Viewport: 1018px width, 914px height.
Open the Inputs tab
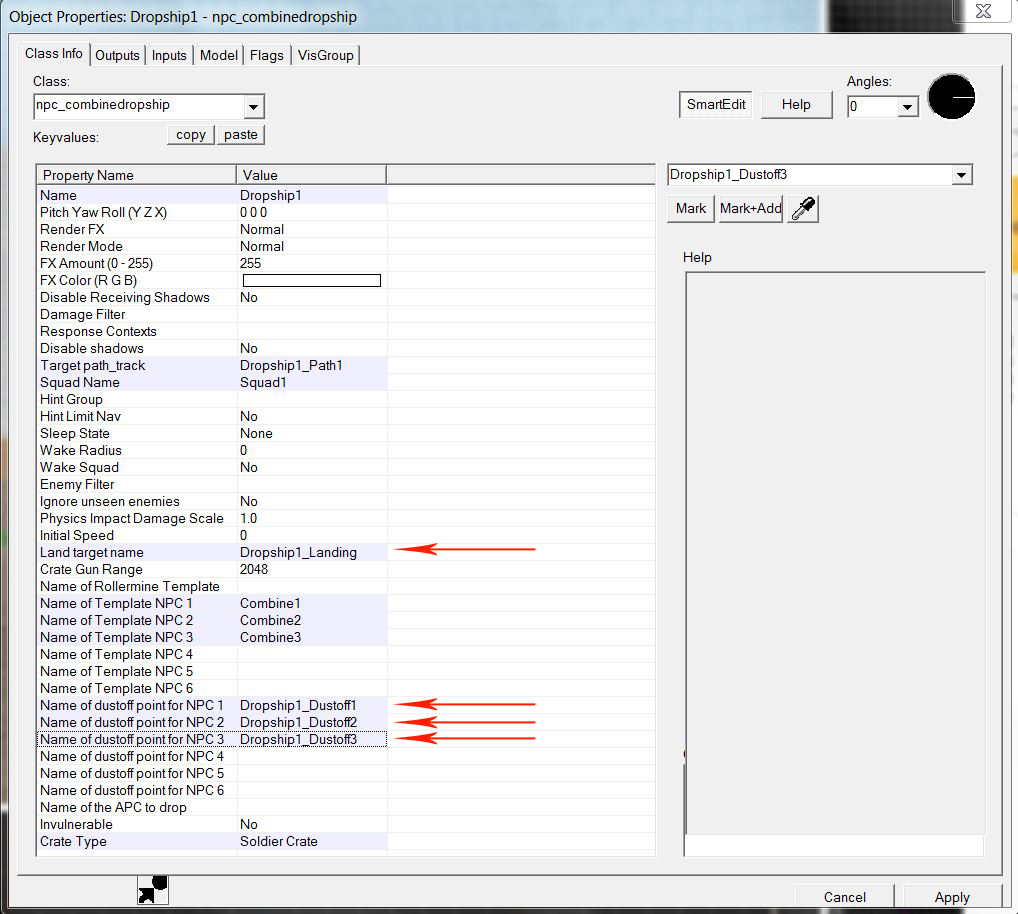click(169, 55)
